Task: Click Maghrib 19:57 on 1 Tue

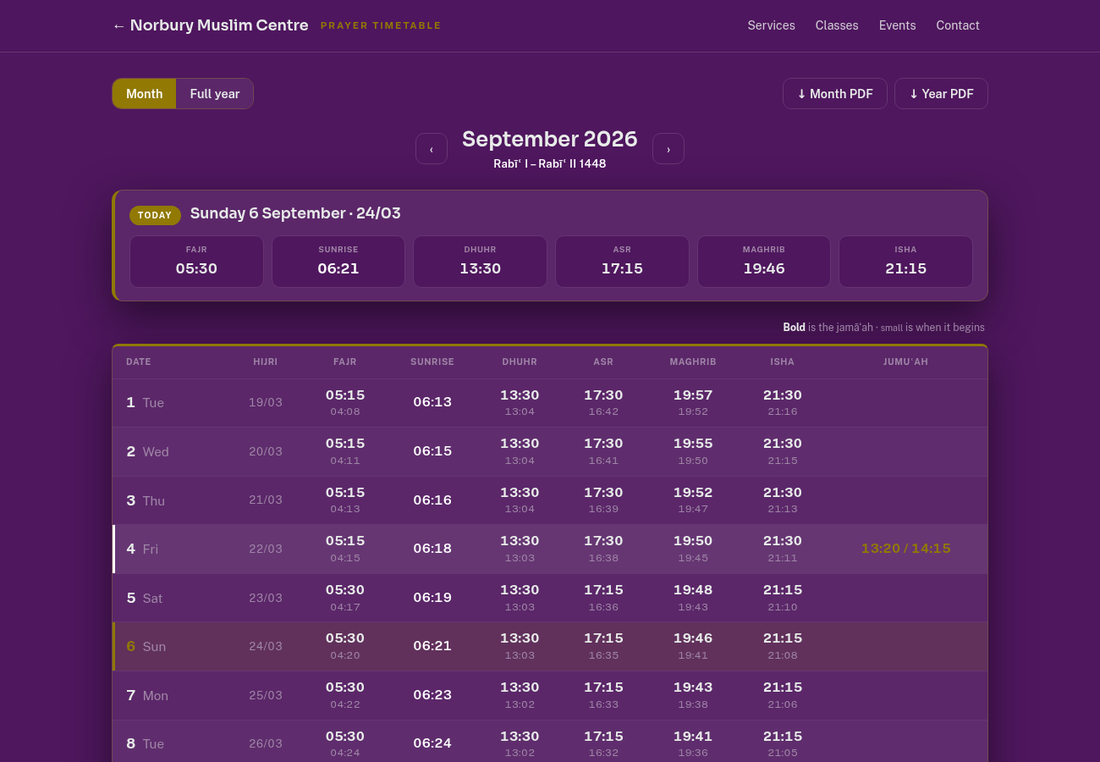Action: 692,395
